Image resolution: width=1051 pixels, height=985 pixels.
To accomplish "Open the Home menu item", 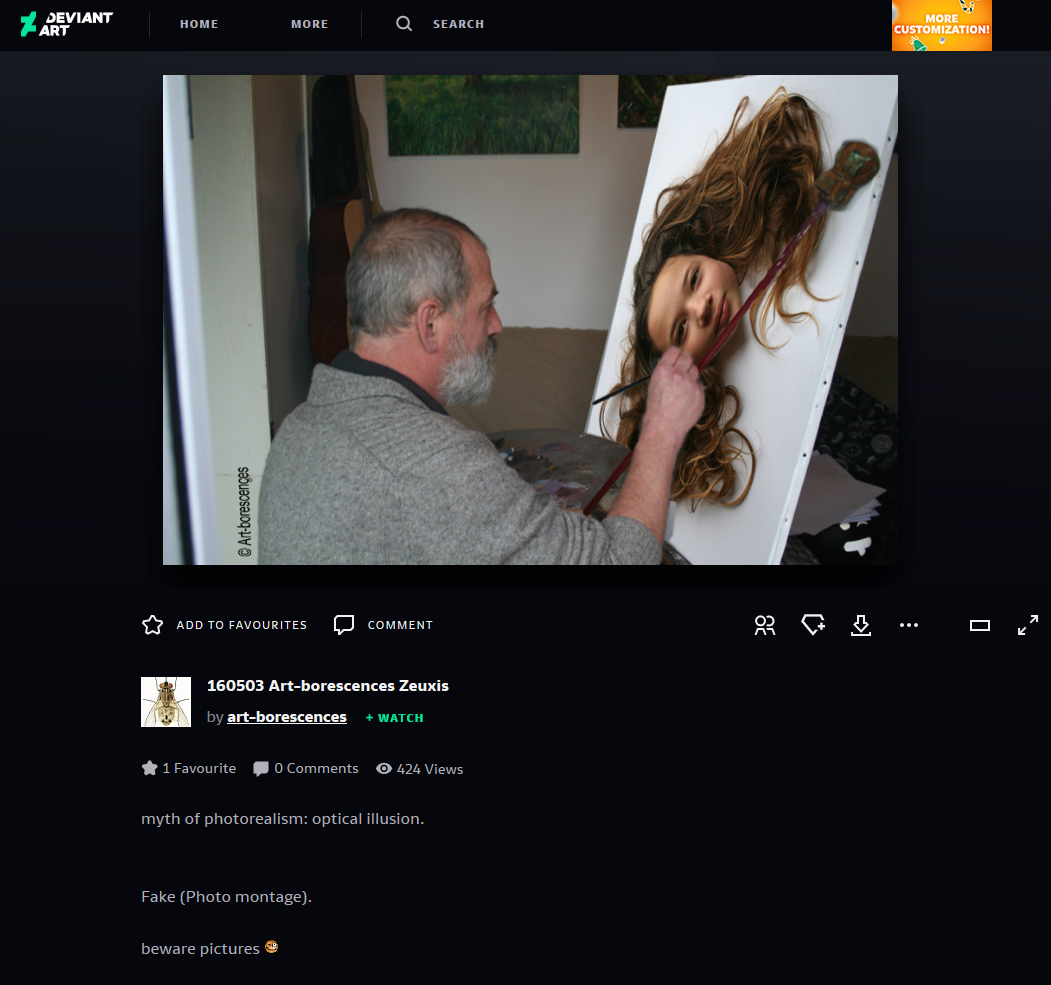I will click(199, 24).
